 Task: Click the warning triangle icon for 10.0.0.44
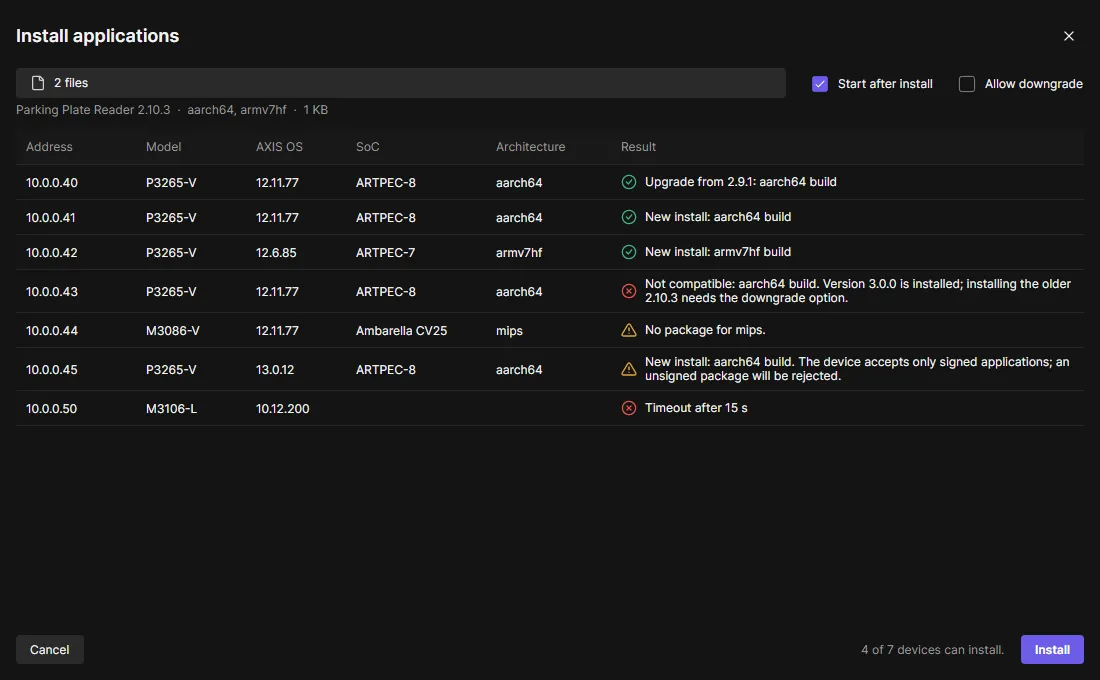629,330
